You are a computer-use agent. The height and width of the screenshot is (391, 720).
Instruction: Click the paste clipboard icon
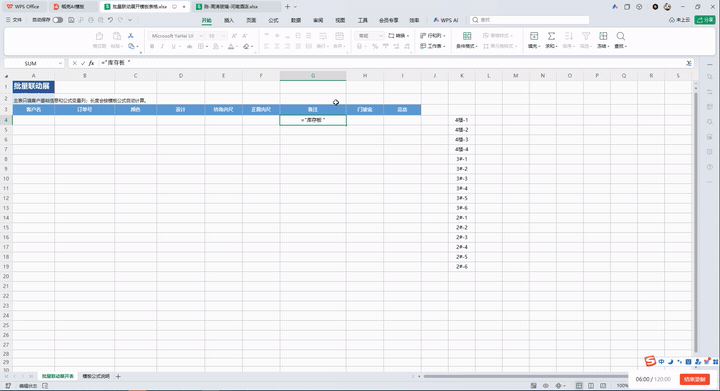click(x=117, y=36)
